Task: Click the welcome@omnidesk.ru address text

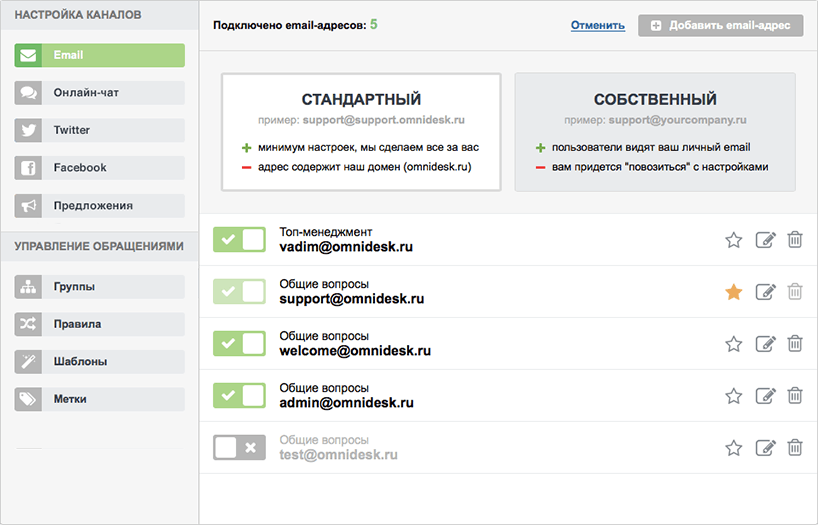Action: (355, 351)
